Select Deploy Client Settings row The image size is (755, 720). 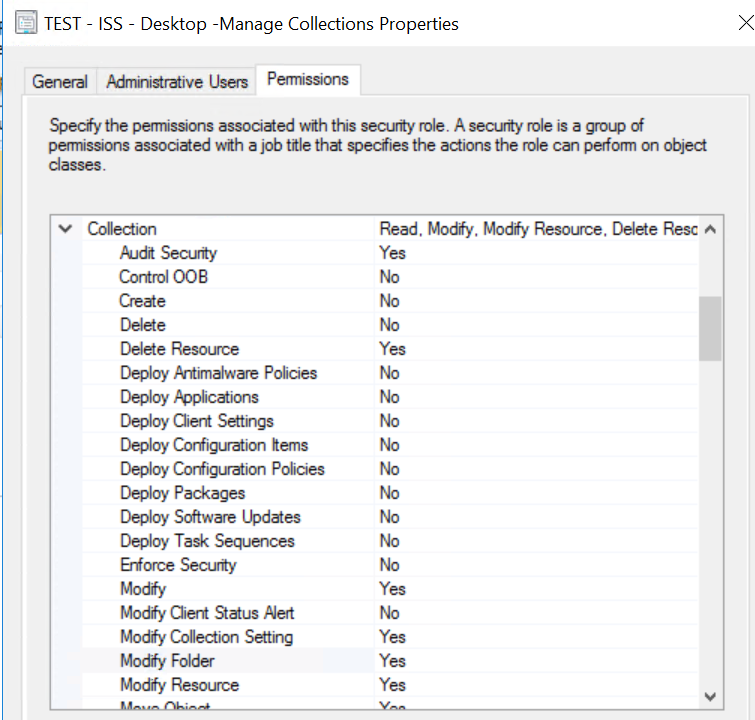(x=390, y=421)
